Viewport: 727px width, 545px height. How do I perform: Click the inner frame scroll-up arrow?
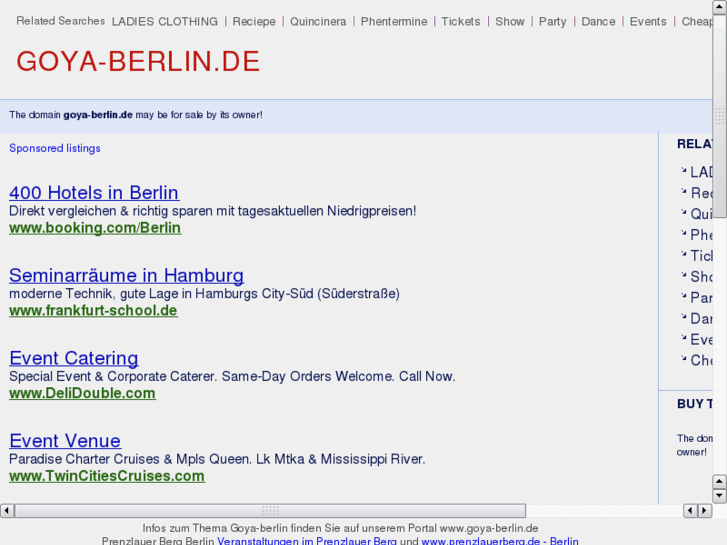tap(719, 481)
